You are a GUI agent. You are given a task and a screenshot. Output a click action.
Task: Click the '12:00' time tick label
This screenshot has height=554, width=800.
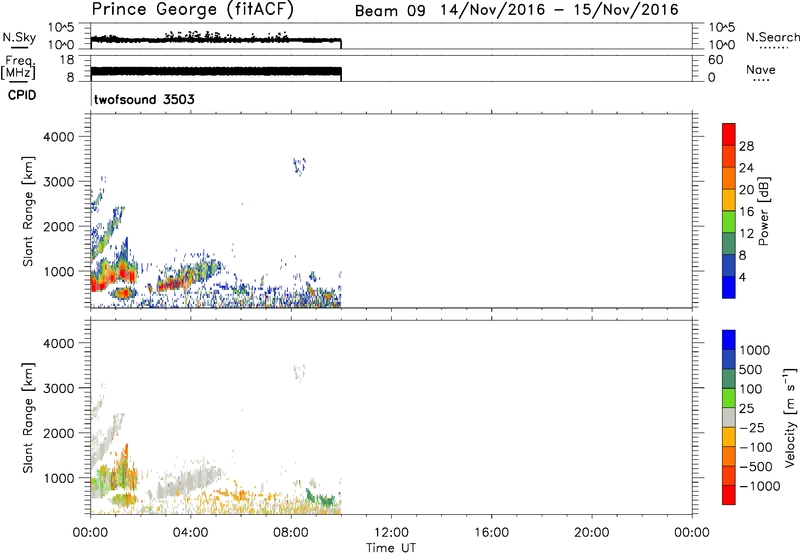pos(391,533)
